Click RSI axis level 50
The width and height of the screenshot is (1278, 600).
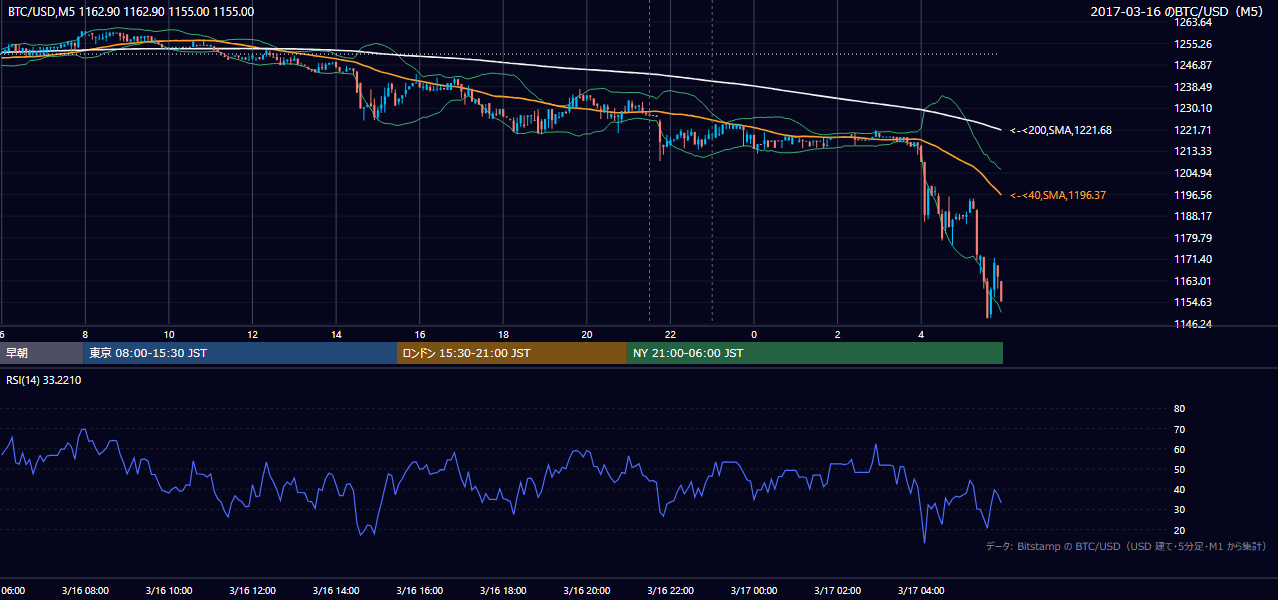tap(1179, 469)
